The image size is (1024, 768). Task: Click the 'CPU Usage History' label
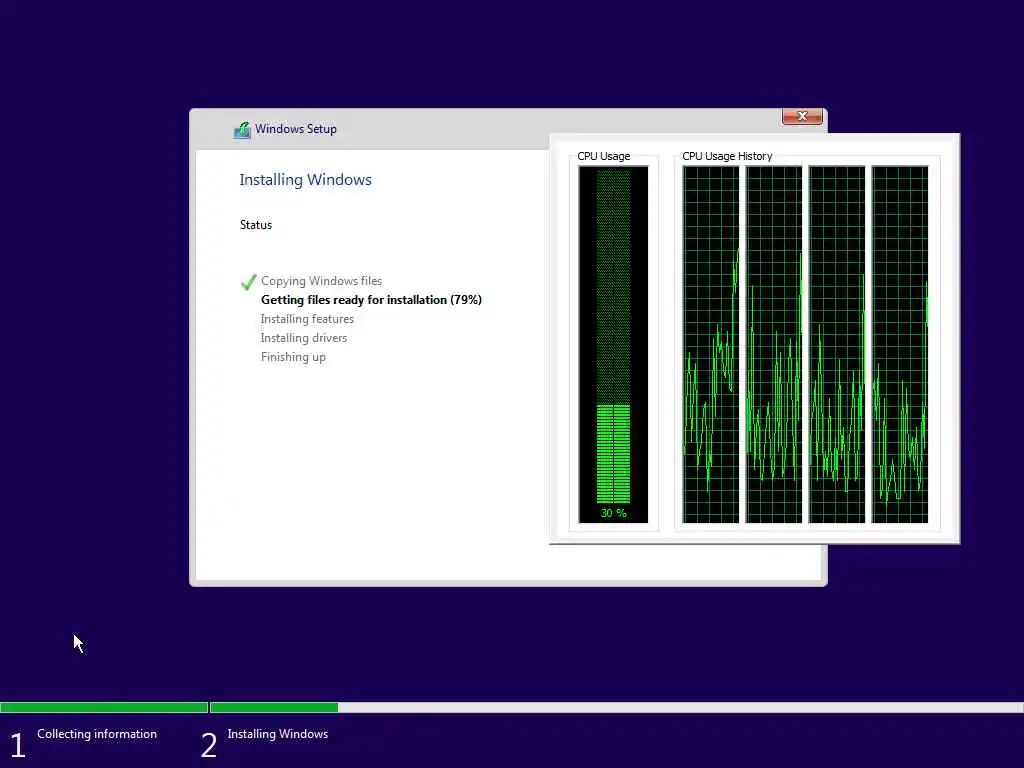(727, 156)
